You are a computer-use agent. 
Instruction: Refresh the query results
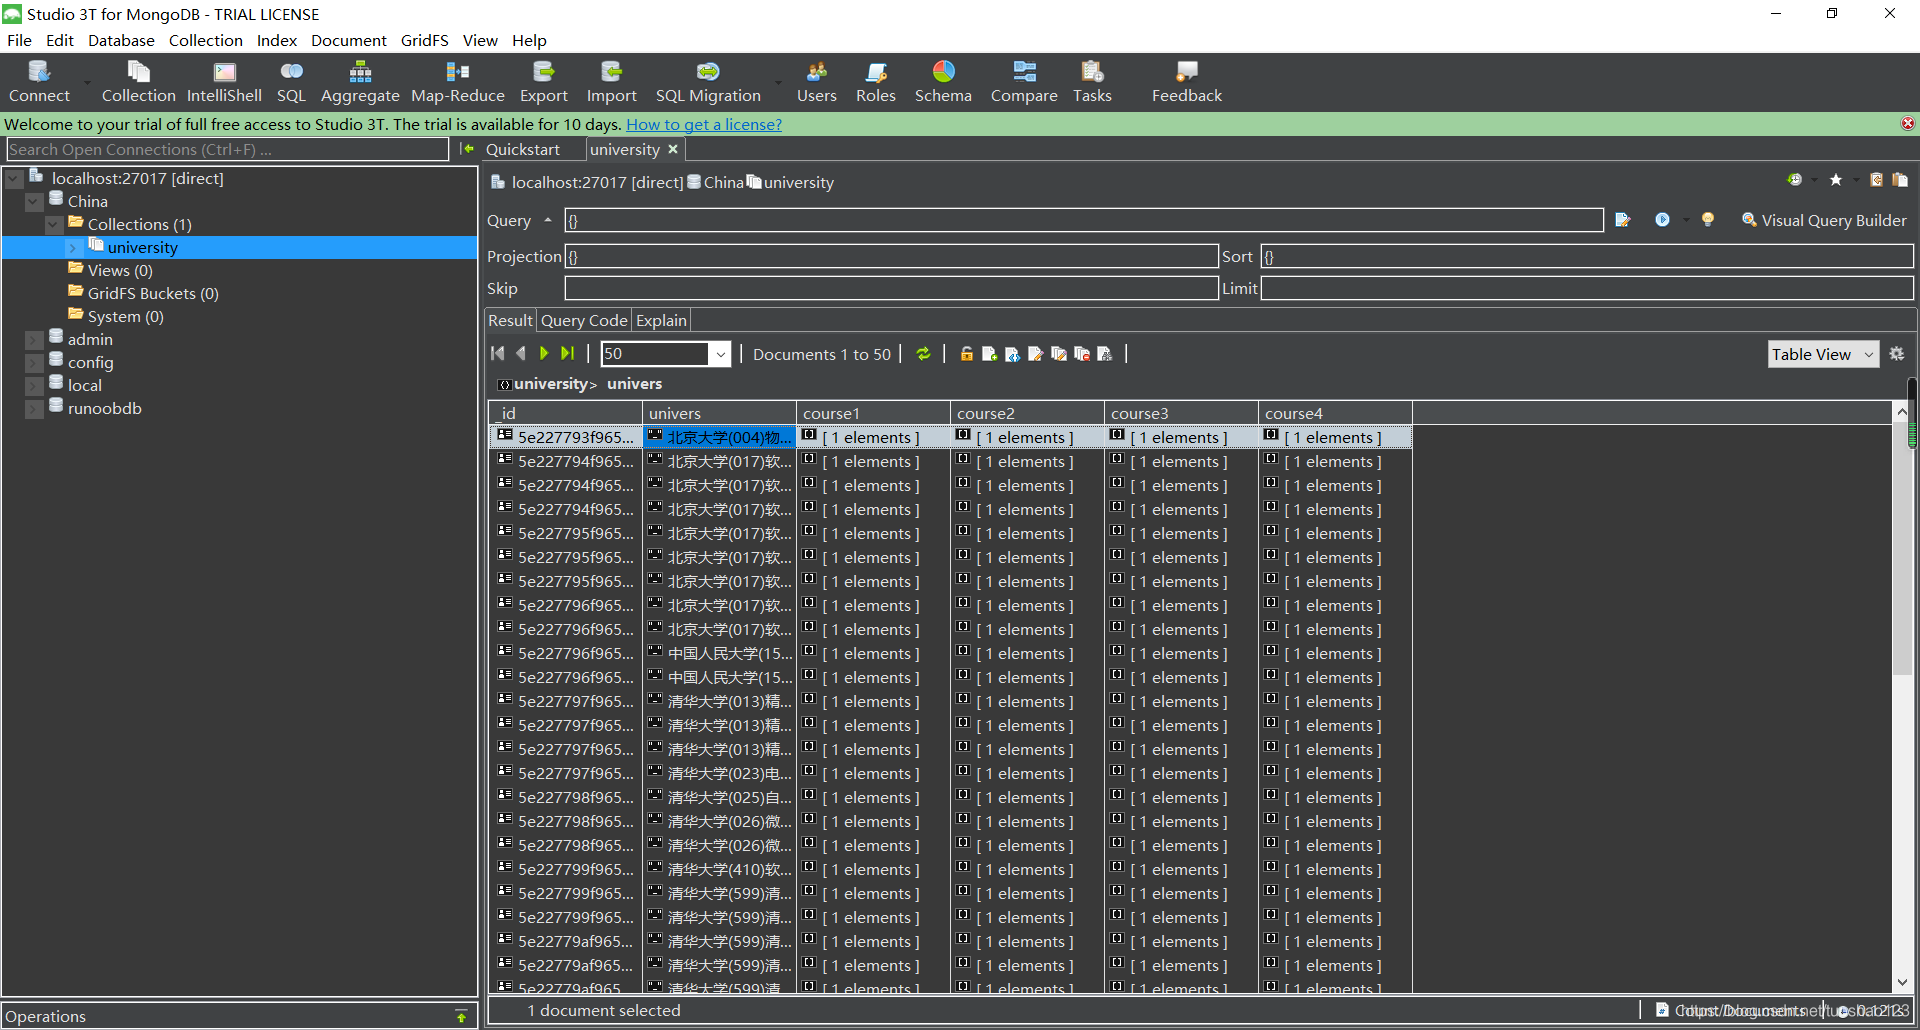pyautogui.click(x=923, y=354)
